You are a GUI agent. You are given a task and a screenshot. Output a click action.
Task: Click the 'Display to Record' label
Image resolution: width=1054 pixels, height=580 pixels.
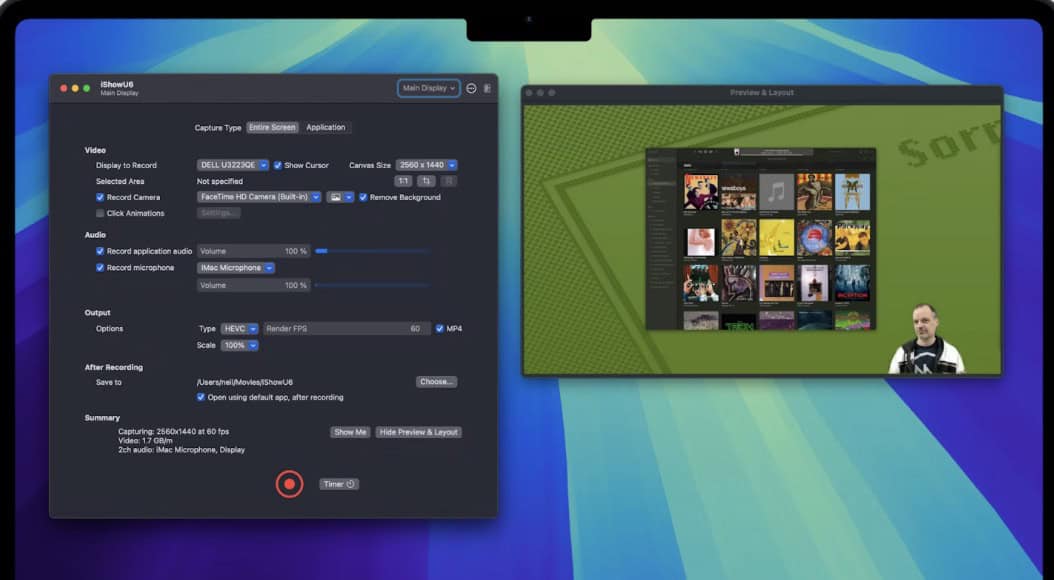click(x=126, y=165)
